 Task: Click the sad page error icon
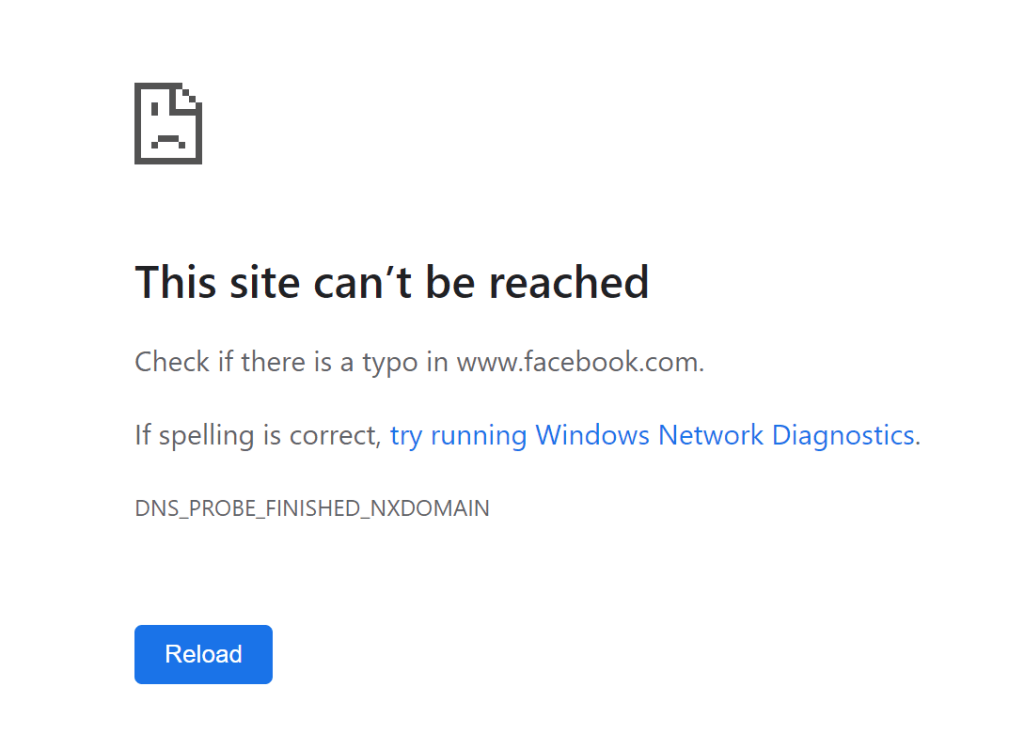pyautogui.click(x=168, y=123)
